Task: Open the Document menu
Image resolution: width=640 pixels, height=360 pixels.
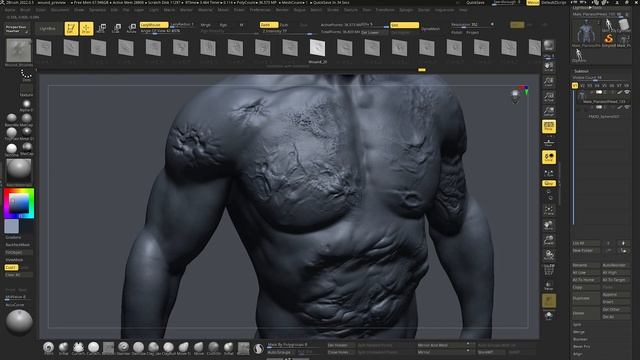Action: [60, 10]
